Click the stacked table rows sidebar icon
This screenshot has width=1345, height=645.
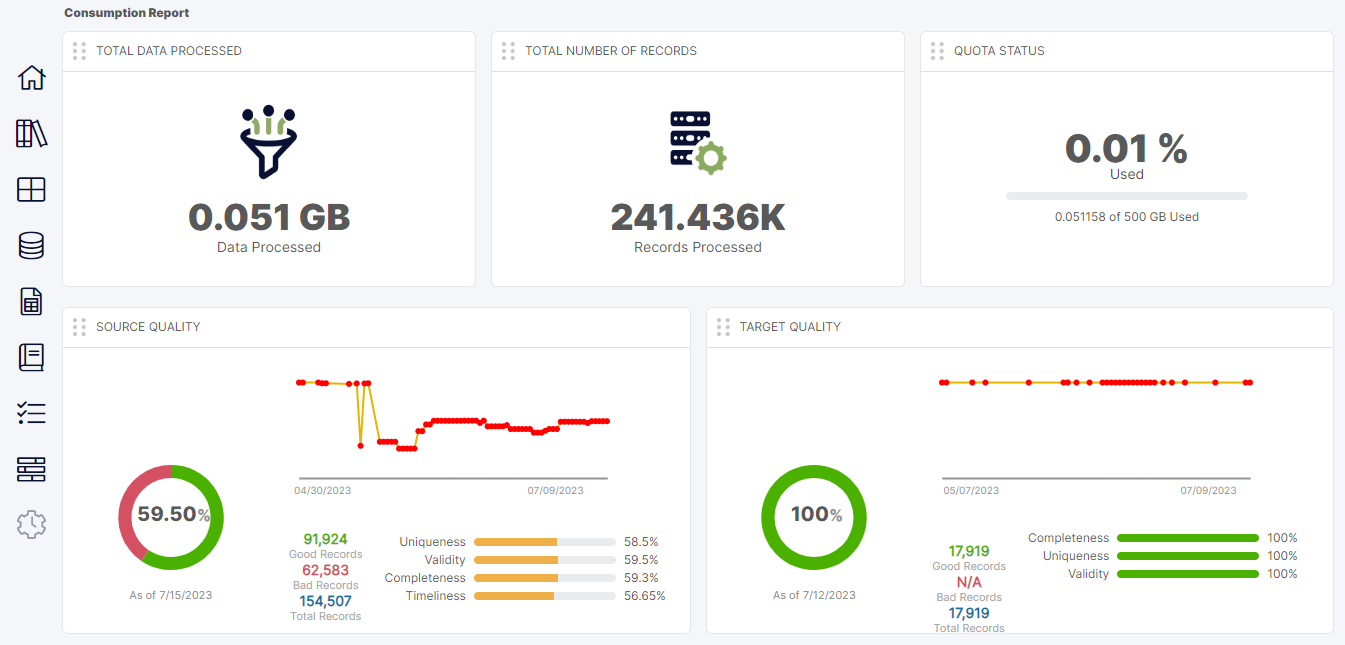[32, 469]
